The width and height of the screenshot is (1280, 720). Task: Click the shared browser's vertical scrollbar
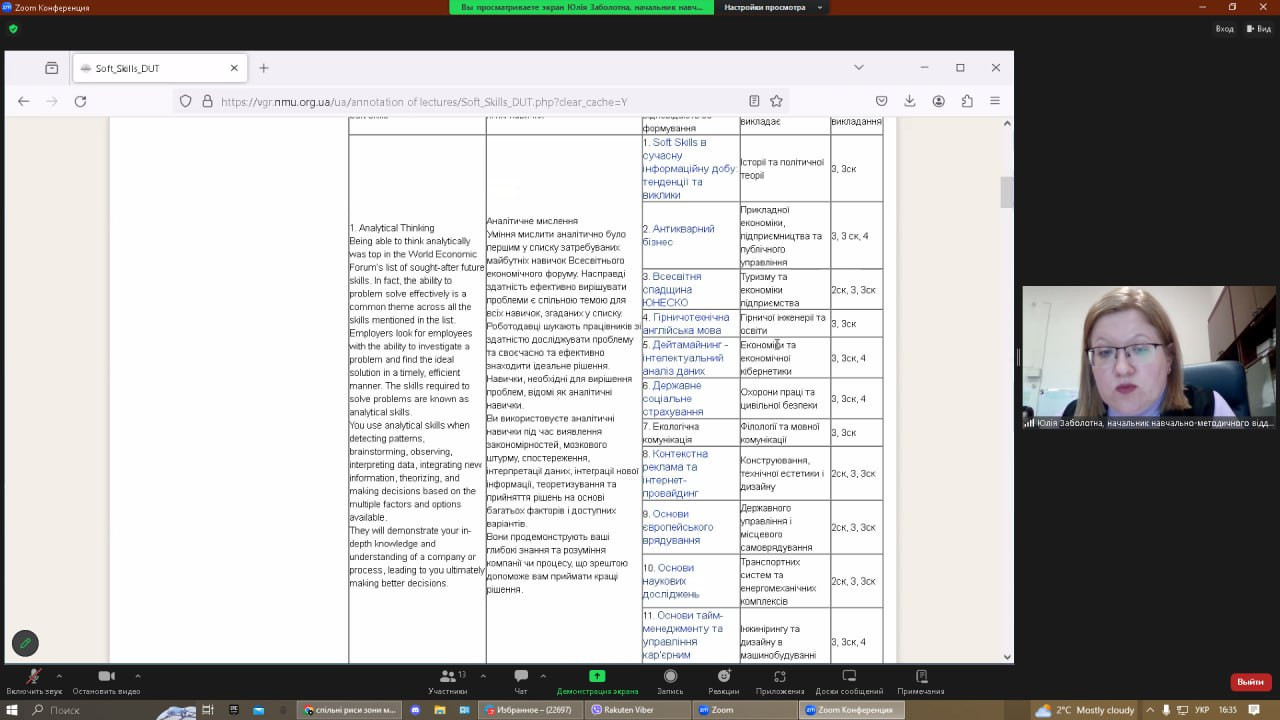coord(1007,191)
